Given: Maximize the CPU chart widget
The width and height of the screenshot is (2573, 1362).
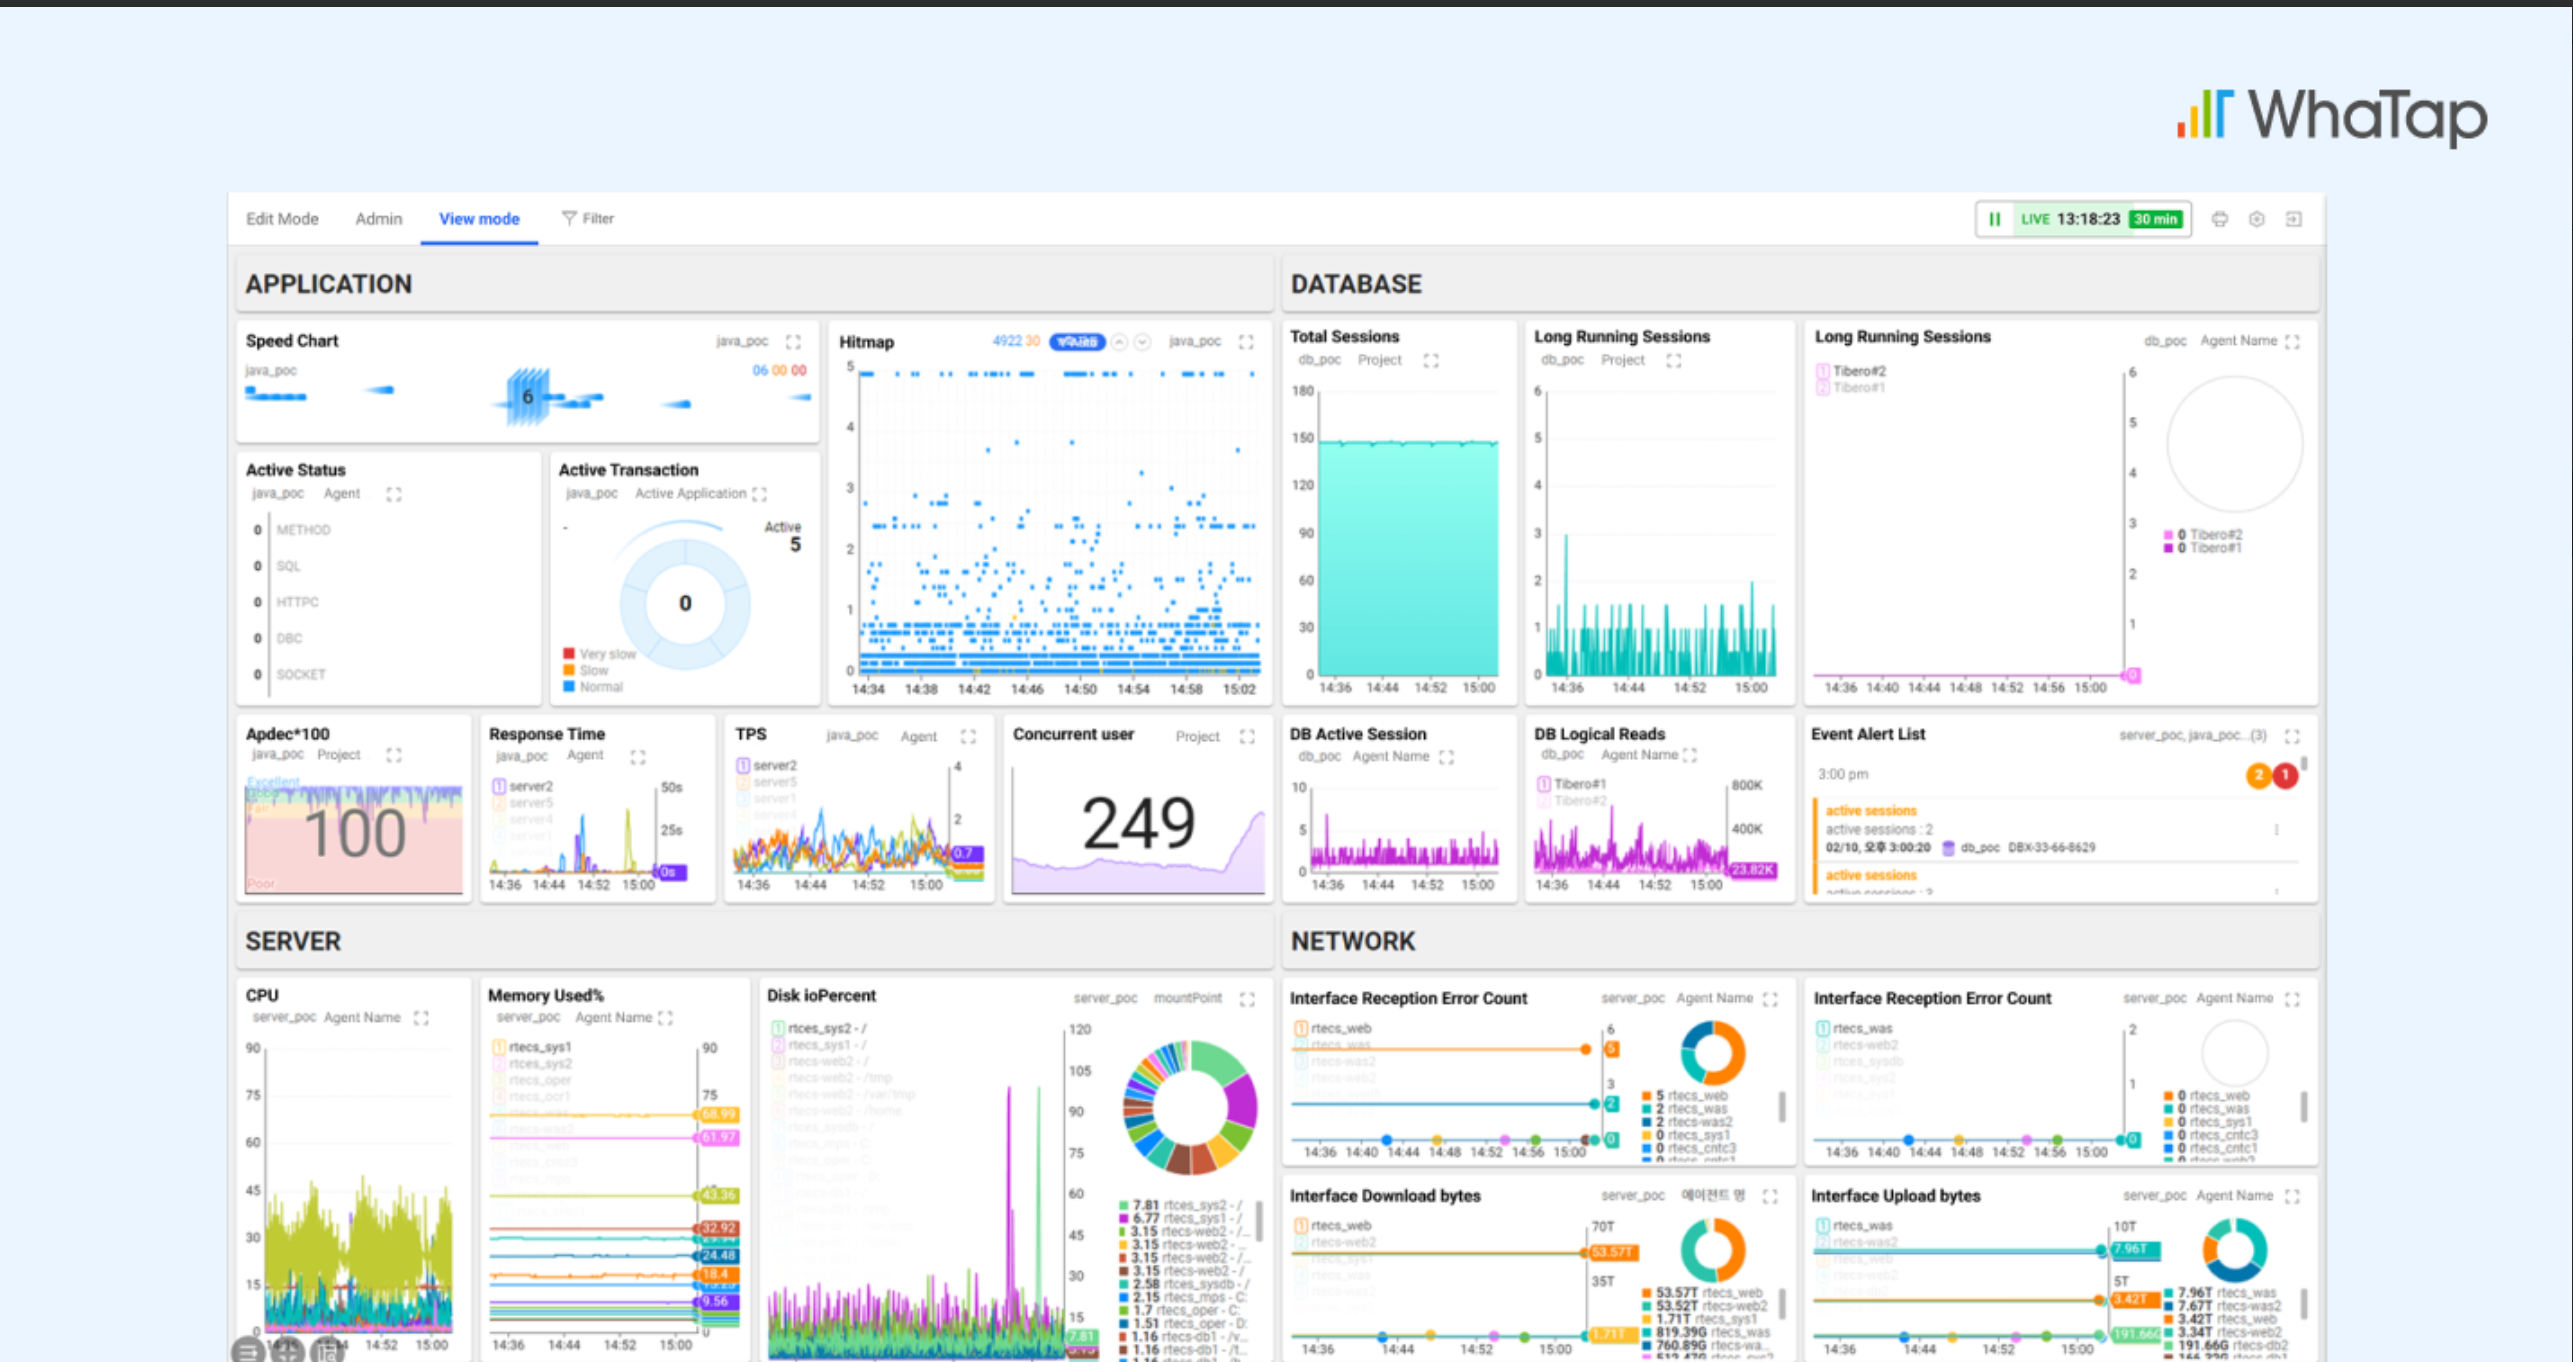Looking at the screenshot, I should pyautogui.click(x=421, y=1018).
